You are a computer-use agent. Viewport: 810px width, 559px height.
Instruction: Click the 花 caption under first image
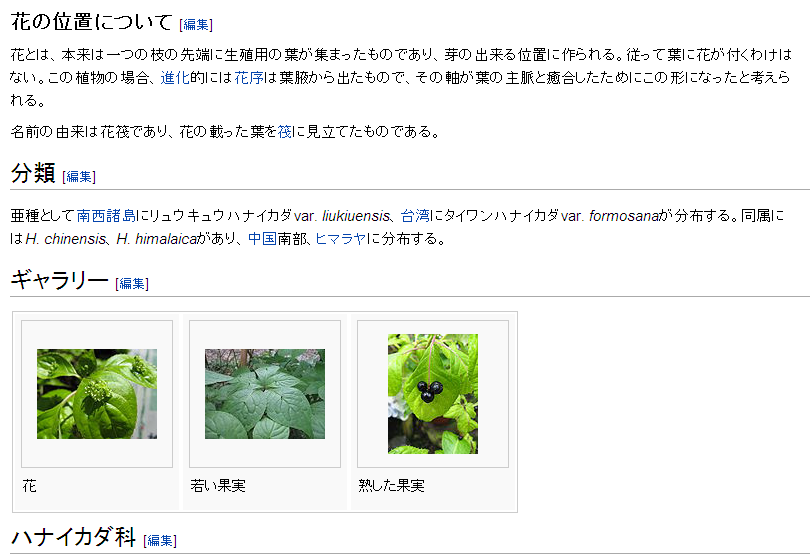pyautogui.click(x=29, y=486)
